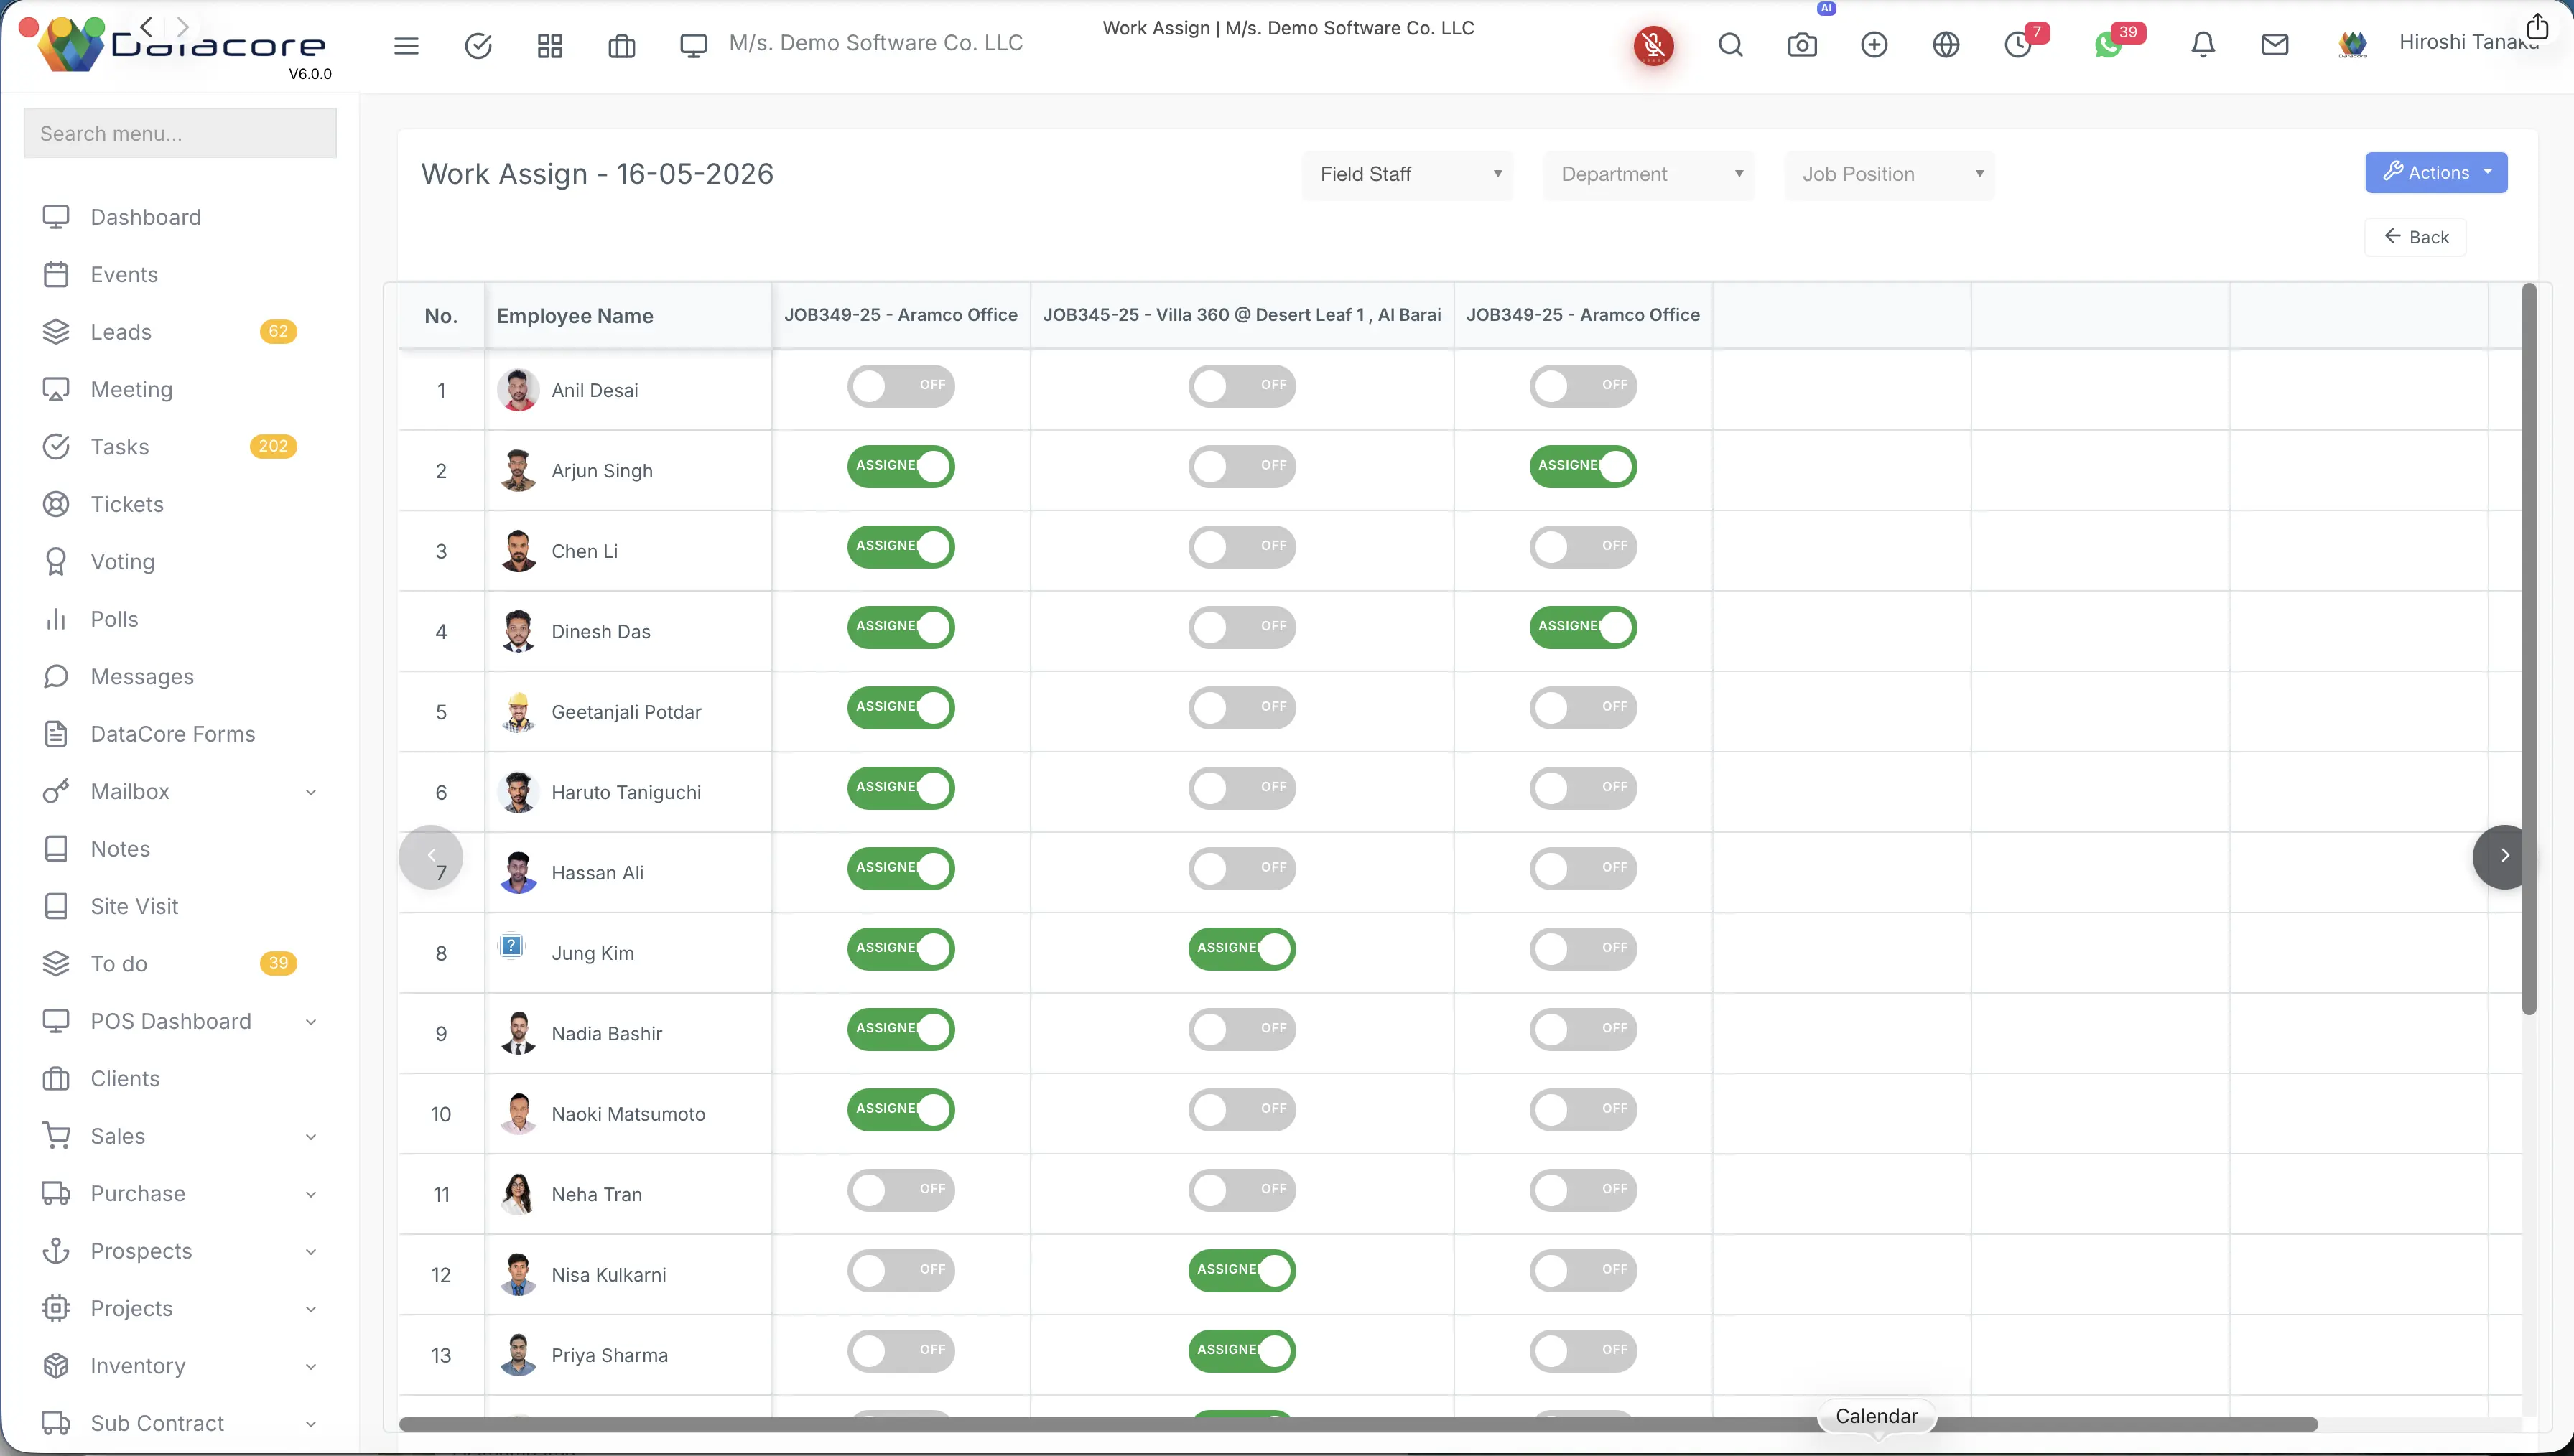This screenshot has width=2574, height=1456.
Task: Turn off Arjun Singh's first Aramco Office assignment
Action: click(901, 466)
